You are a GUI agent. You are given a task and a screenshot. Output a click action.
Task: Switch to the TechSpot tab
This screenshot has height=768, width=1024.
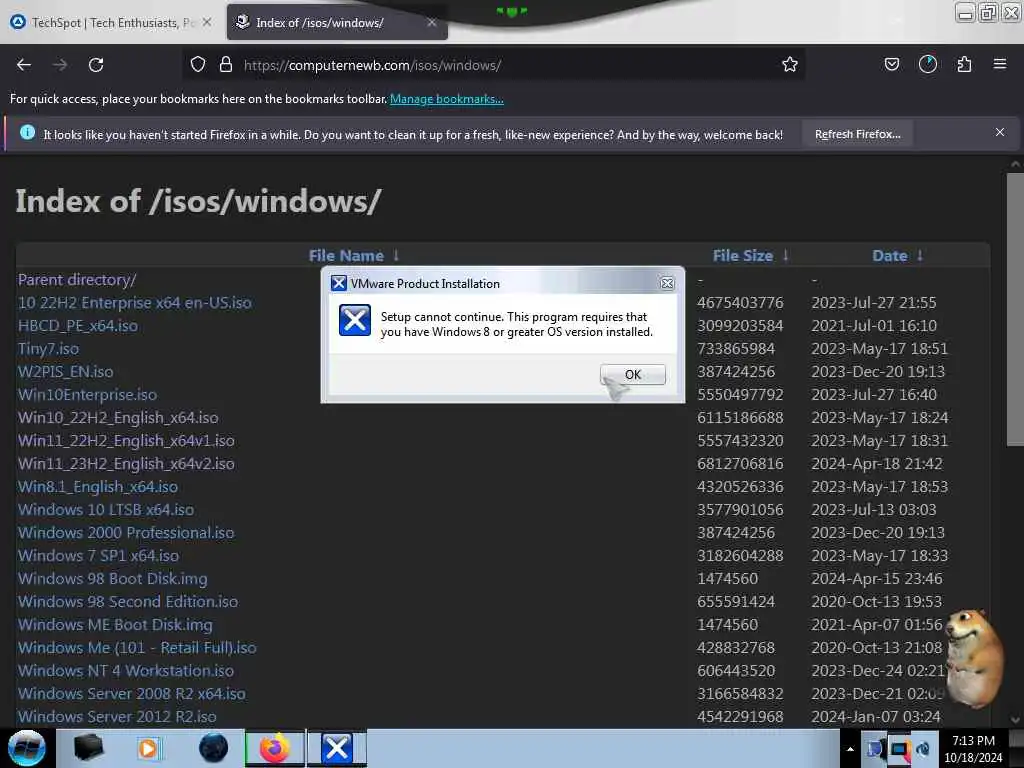(x=111, y=22)
